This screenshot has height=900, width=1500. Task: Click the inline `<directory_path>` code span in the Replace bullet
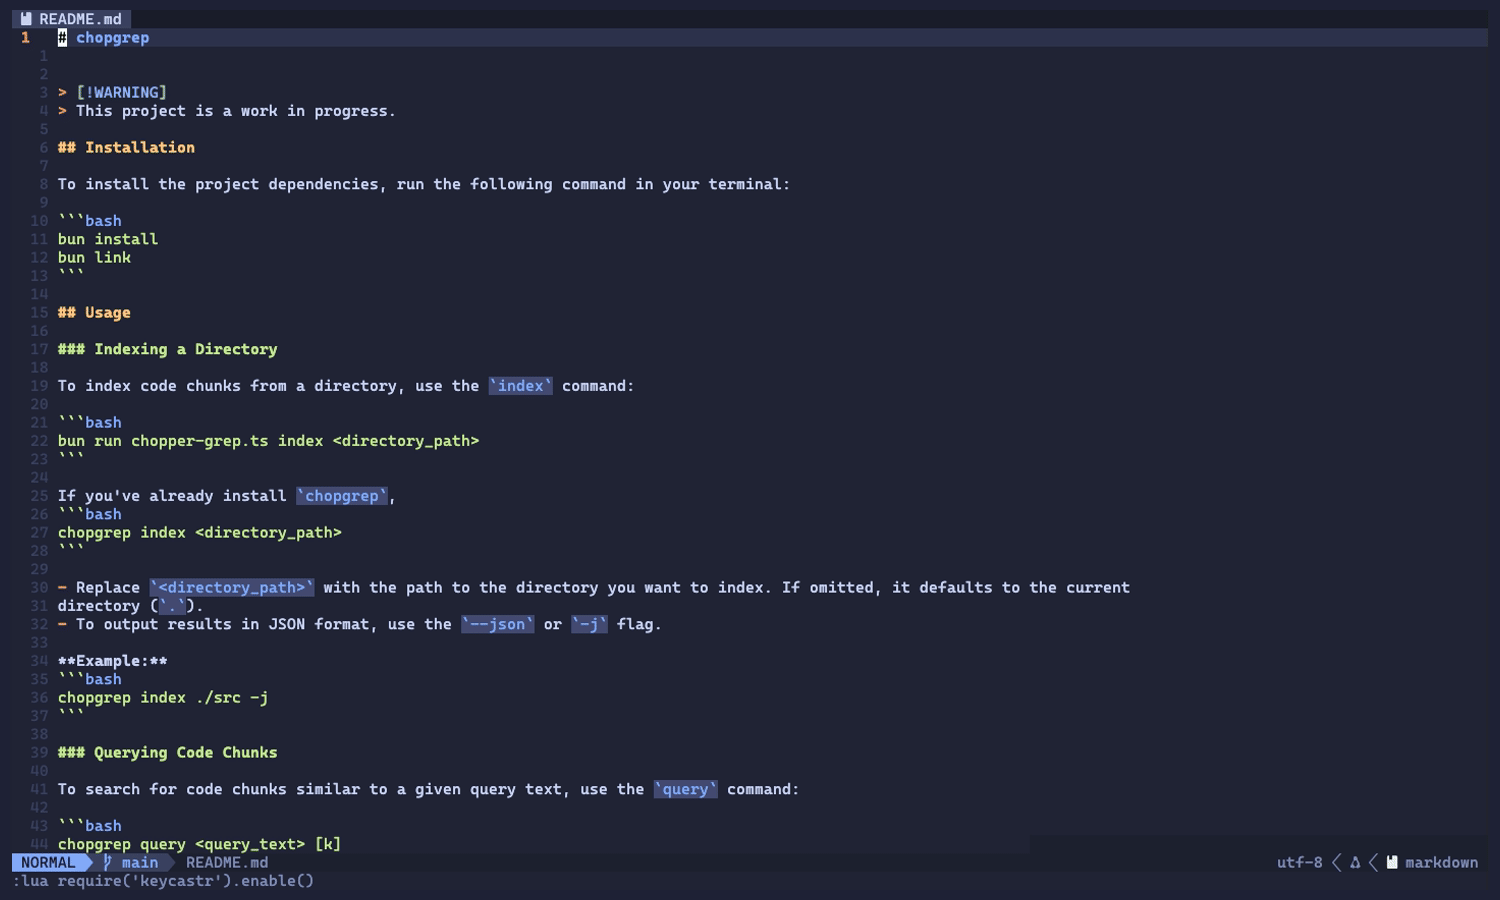point(232,588)
